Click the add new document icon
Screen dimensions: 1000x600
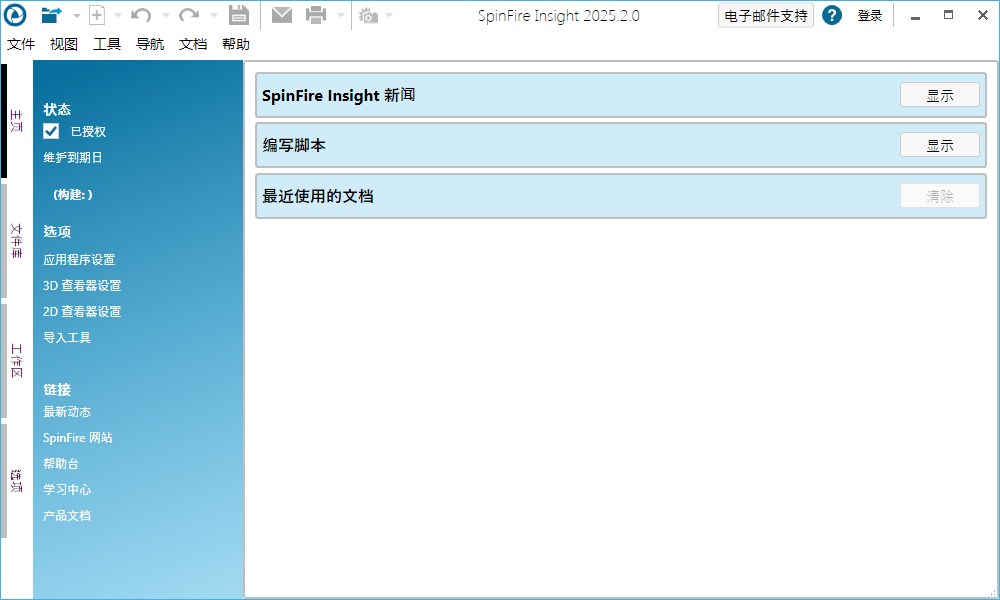click(x=97, y=15)
